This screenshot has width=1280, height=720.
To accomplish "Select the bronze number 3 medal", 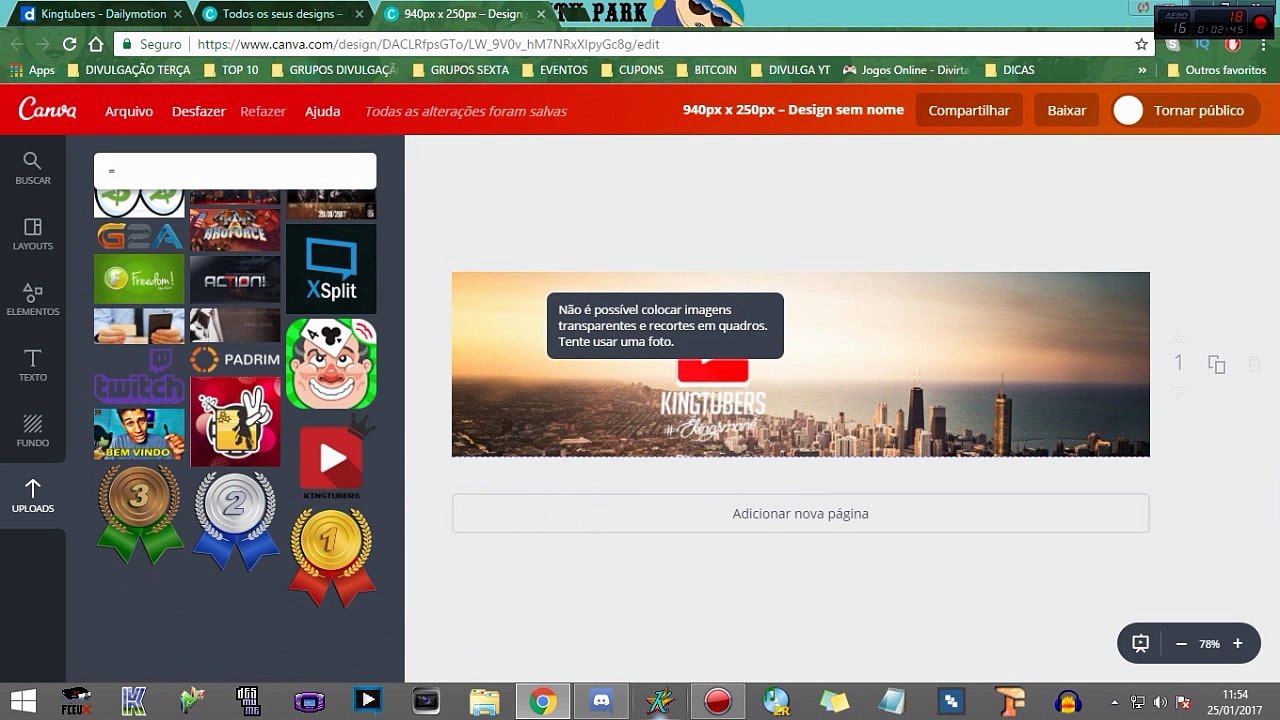I will pyautogui.click(x=139, y=515).
